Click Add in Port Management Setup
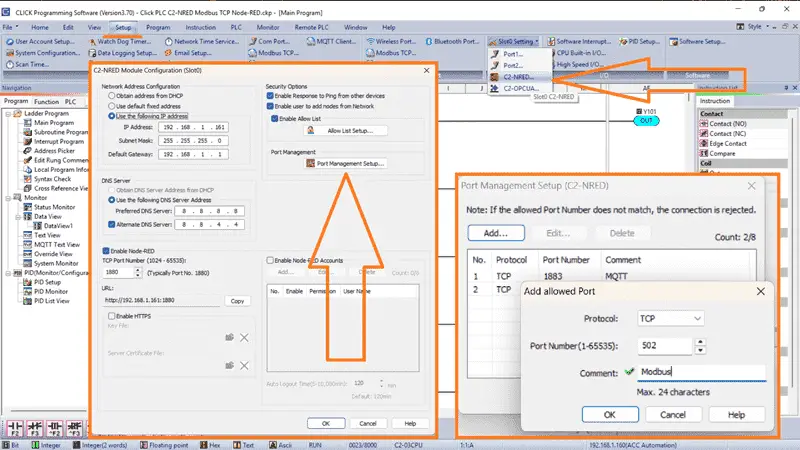 (x=496, y=233)
